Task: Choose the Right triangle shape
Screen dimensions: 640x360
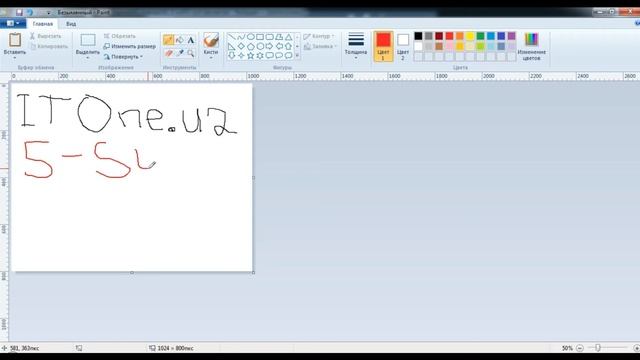Action: (x=232, y=47)
